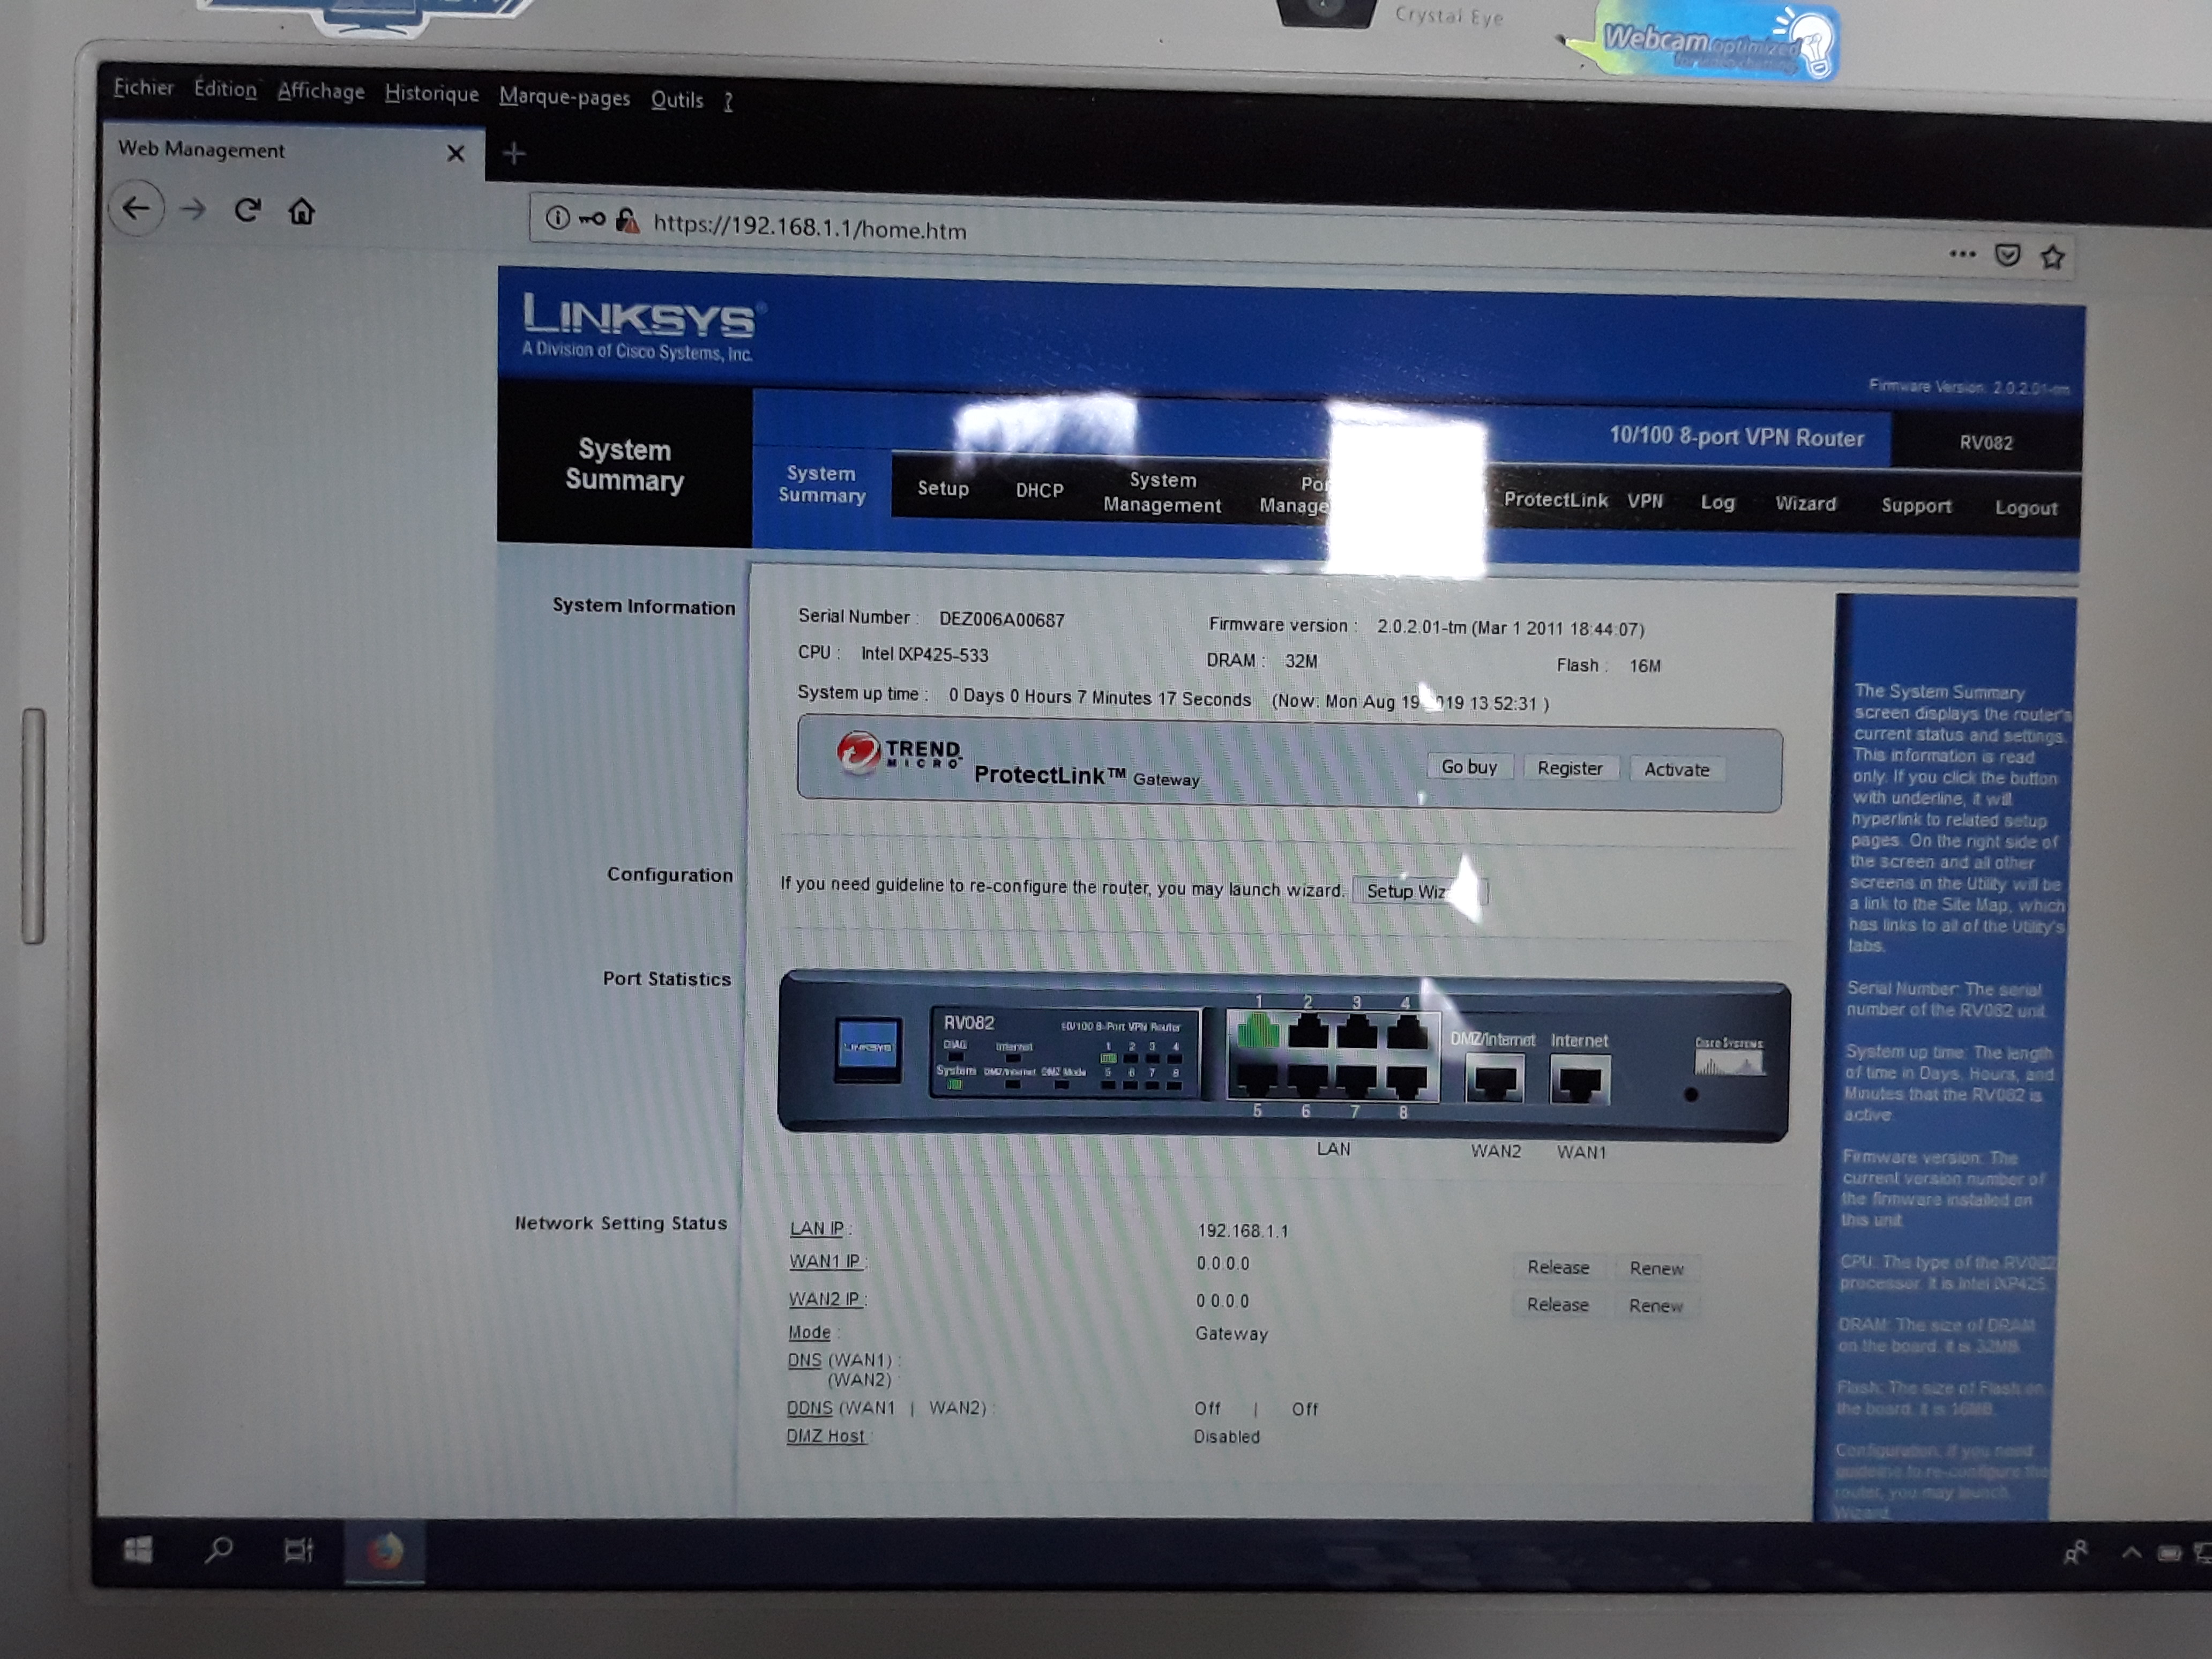This screenshot has height=1659, width=2212.
Task: Click the browser forward arrow
Action: (193, 209)
